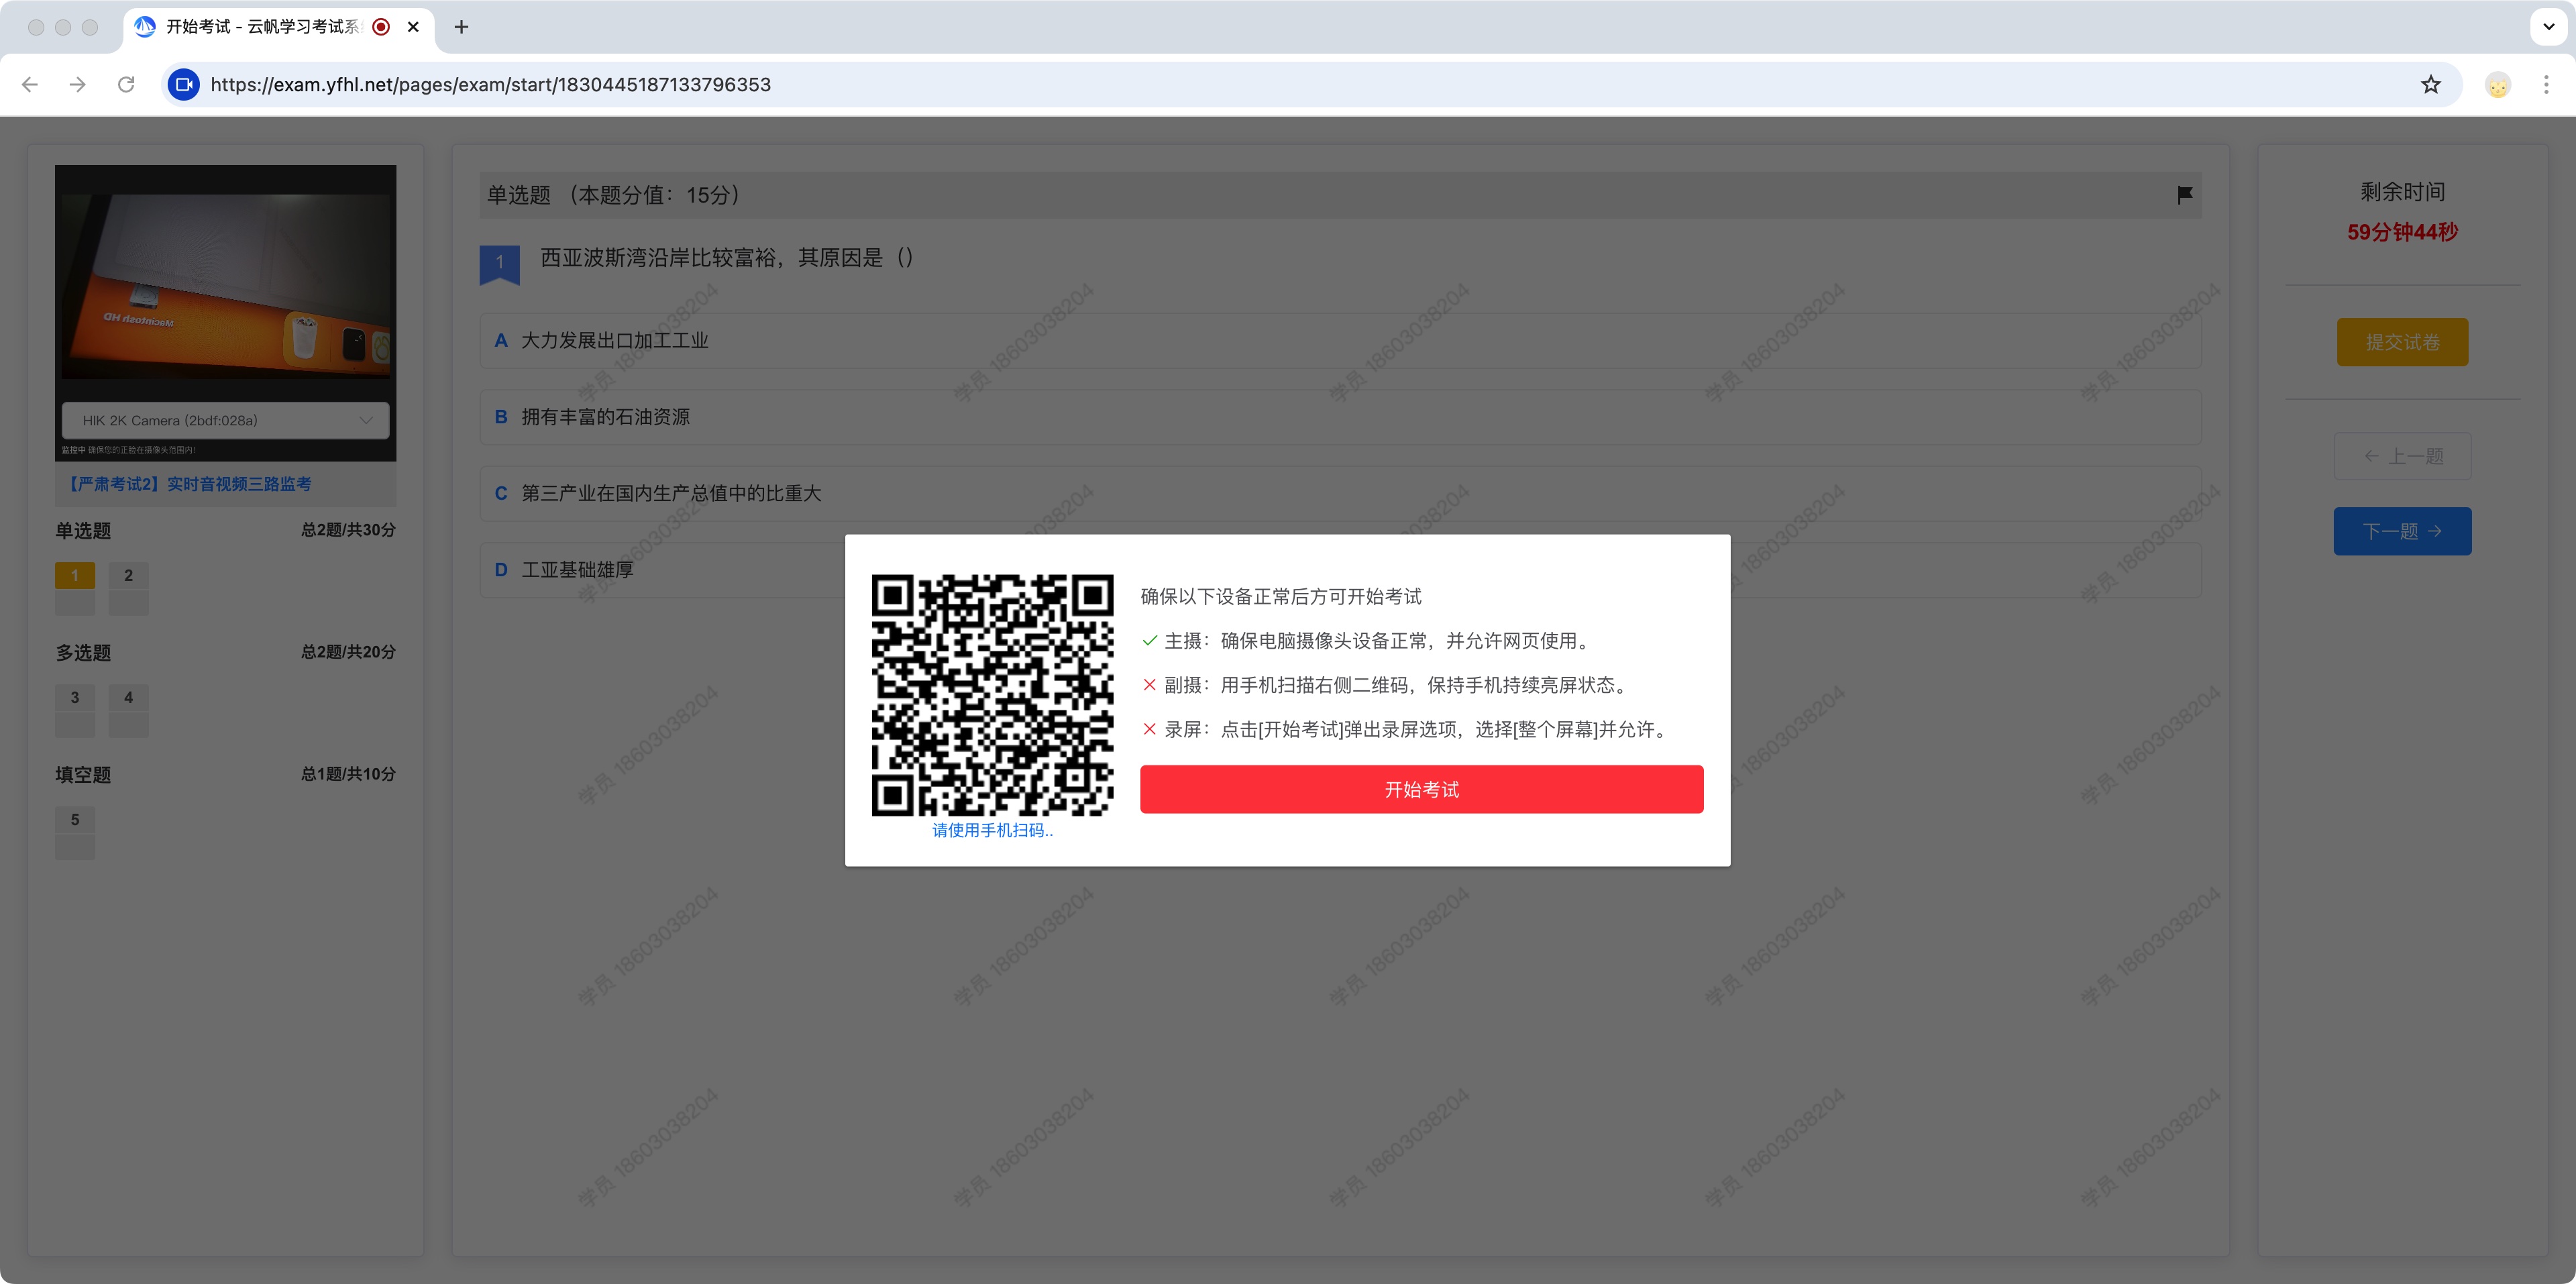Click 总2题/共30分 label
2576x1284 pixels.
(348, 530)
